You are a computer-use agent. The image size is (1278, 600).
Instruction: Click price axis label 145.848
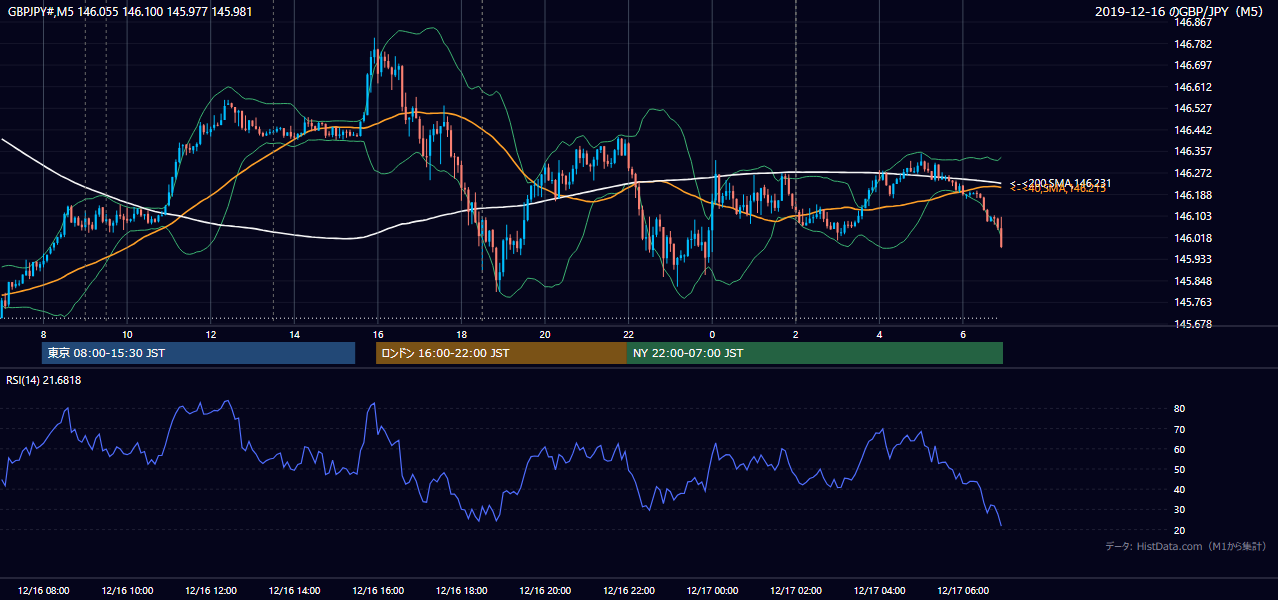click(x=1194, y=281)
